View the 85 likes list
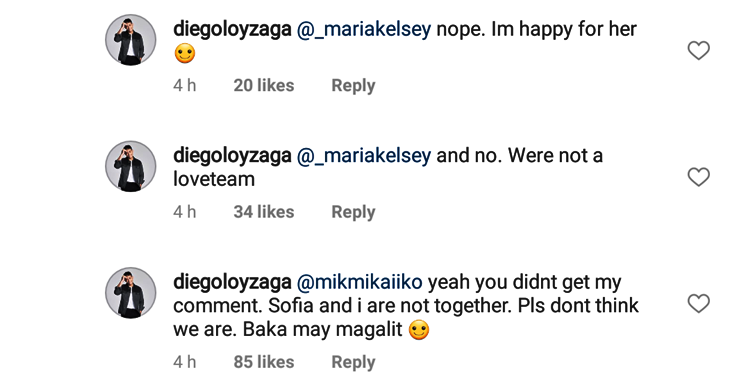The image size is (750, 392). coord(264,362)
